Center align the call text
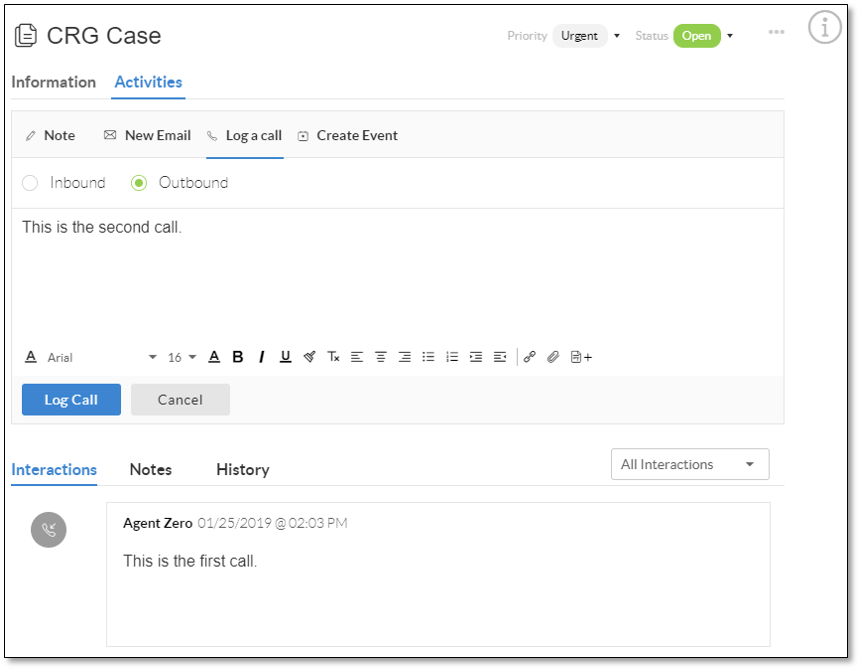The height and width of the screenshot is (671, 861). tap(381, 357)
